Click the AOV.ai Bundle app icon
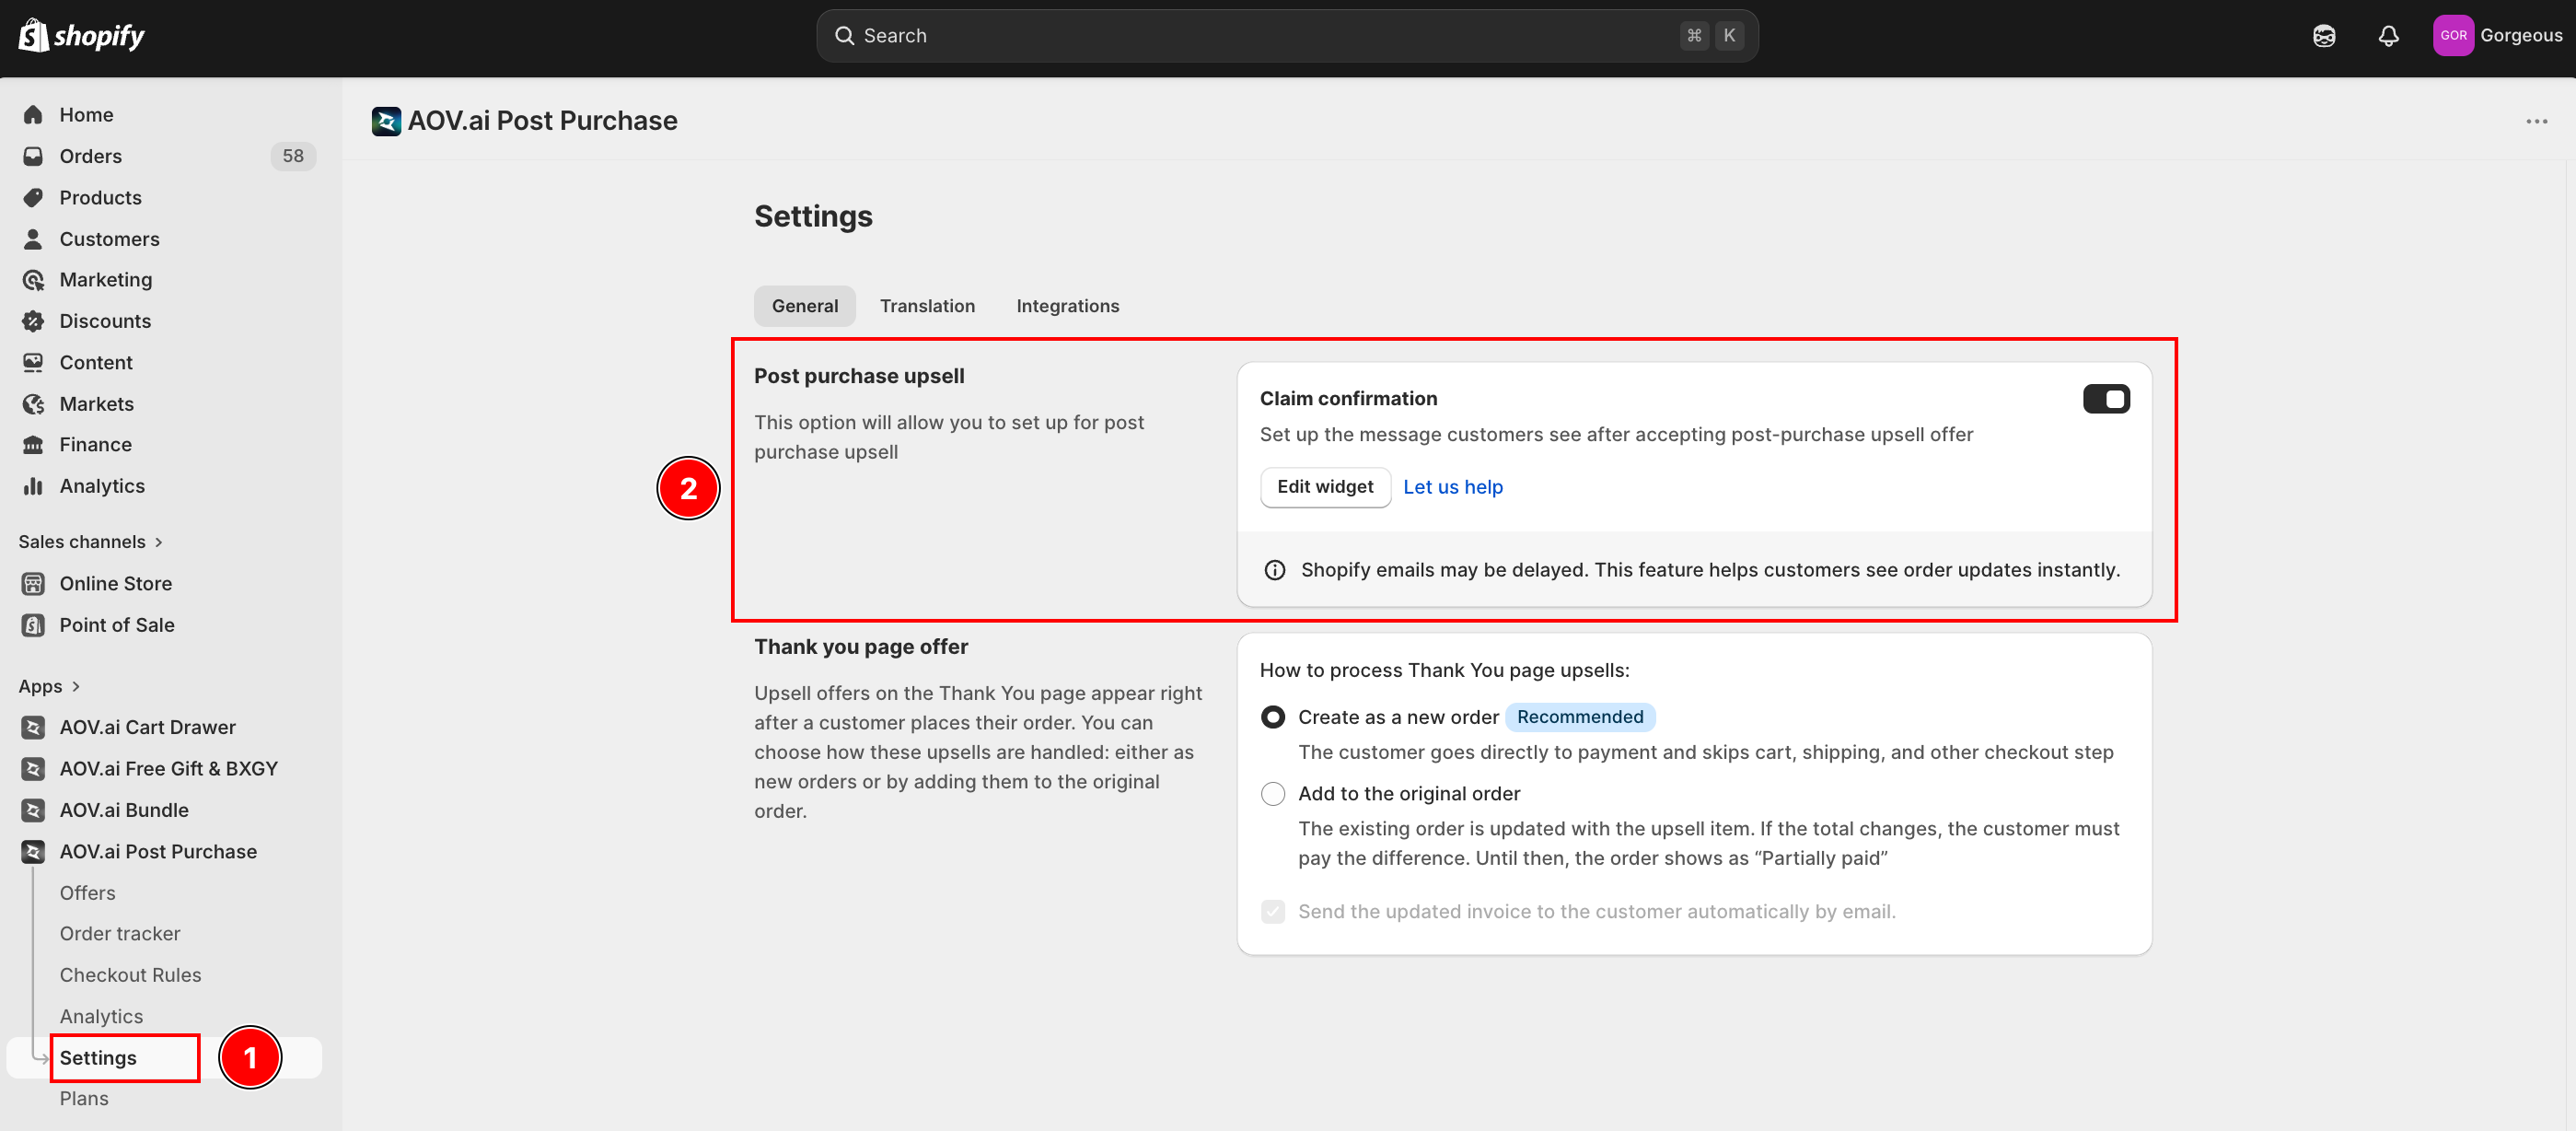Viewport: 2576px width, 1131px height. [33, 810]
